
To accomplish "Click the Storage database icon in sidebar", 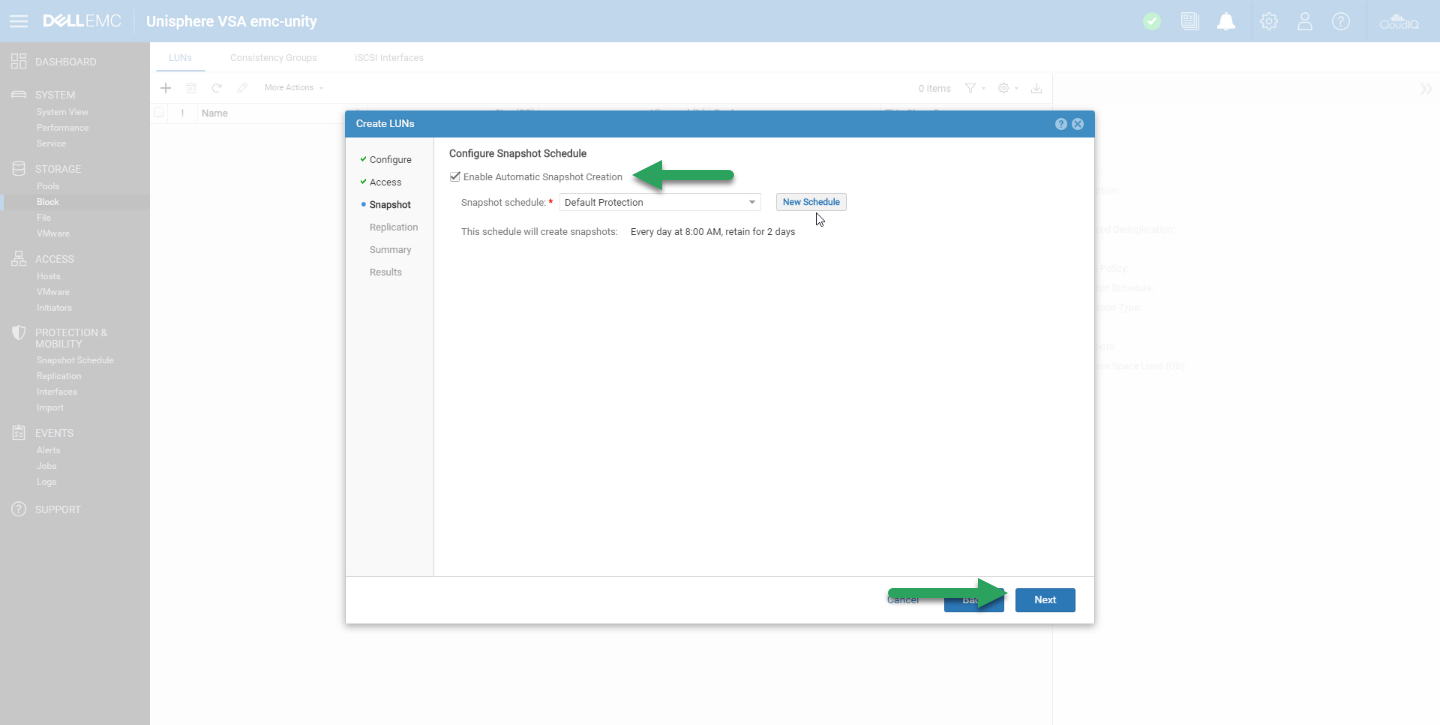I will click(18, 169).
